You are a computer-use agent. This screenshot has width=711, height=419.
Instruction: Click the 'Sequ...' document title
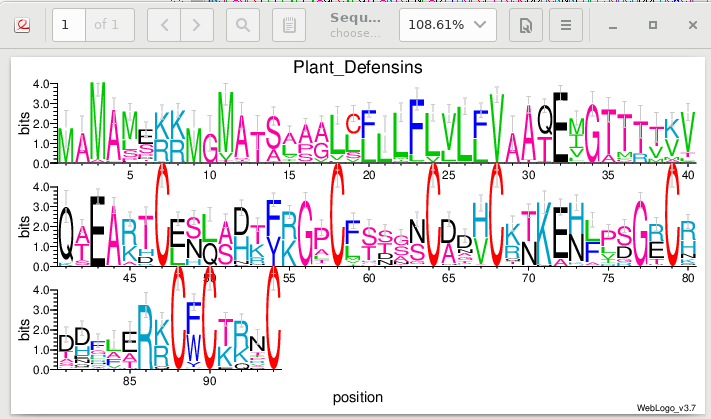[355, 17]
